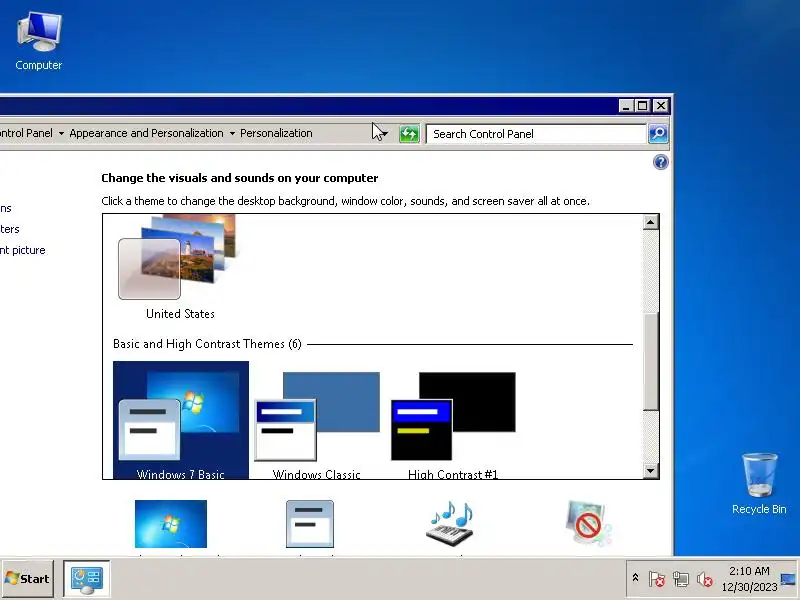This screenshot has width=800, height=600.
Task: Open the Recycle Bin on desktop
Action: [759, 484]
